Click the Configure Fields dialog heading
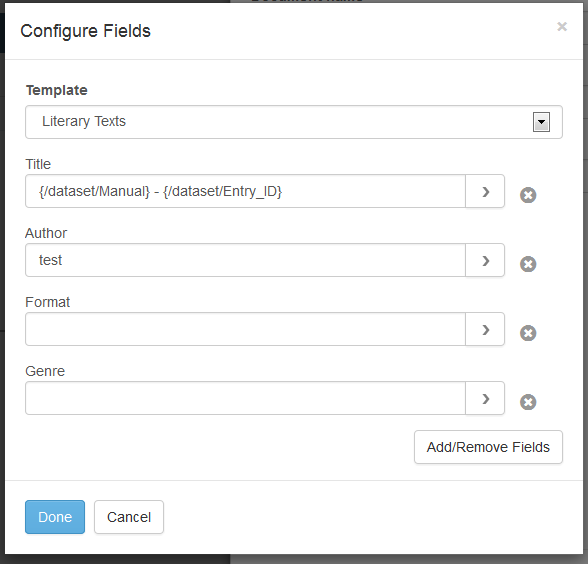 click(x=86, y=31)
